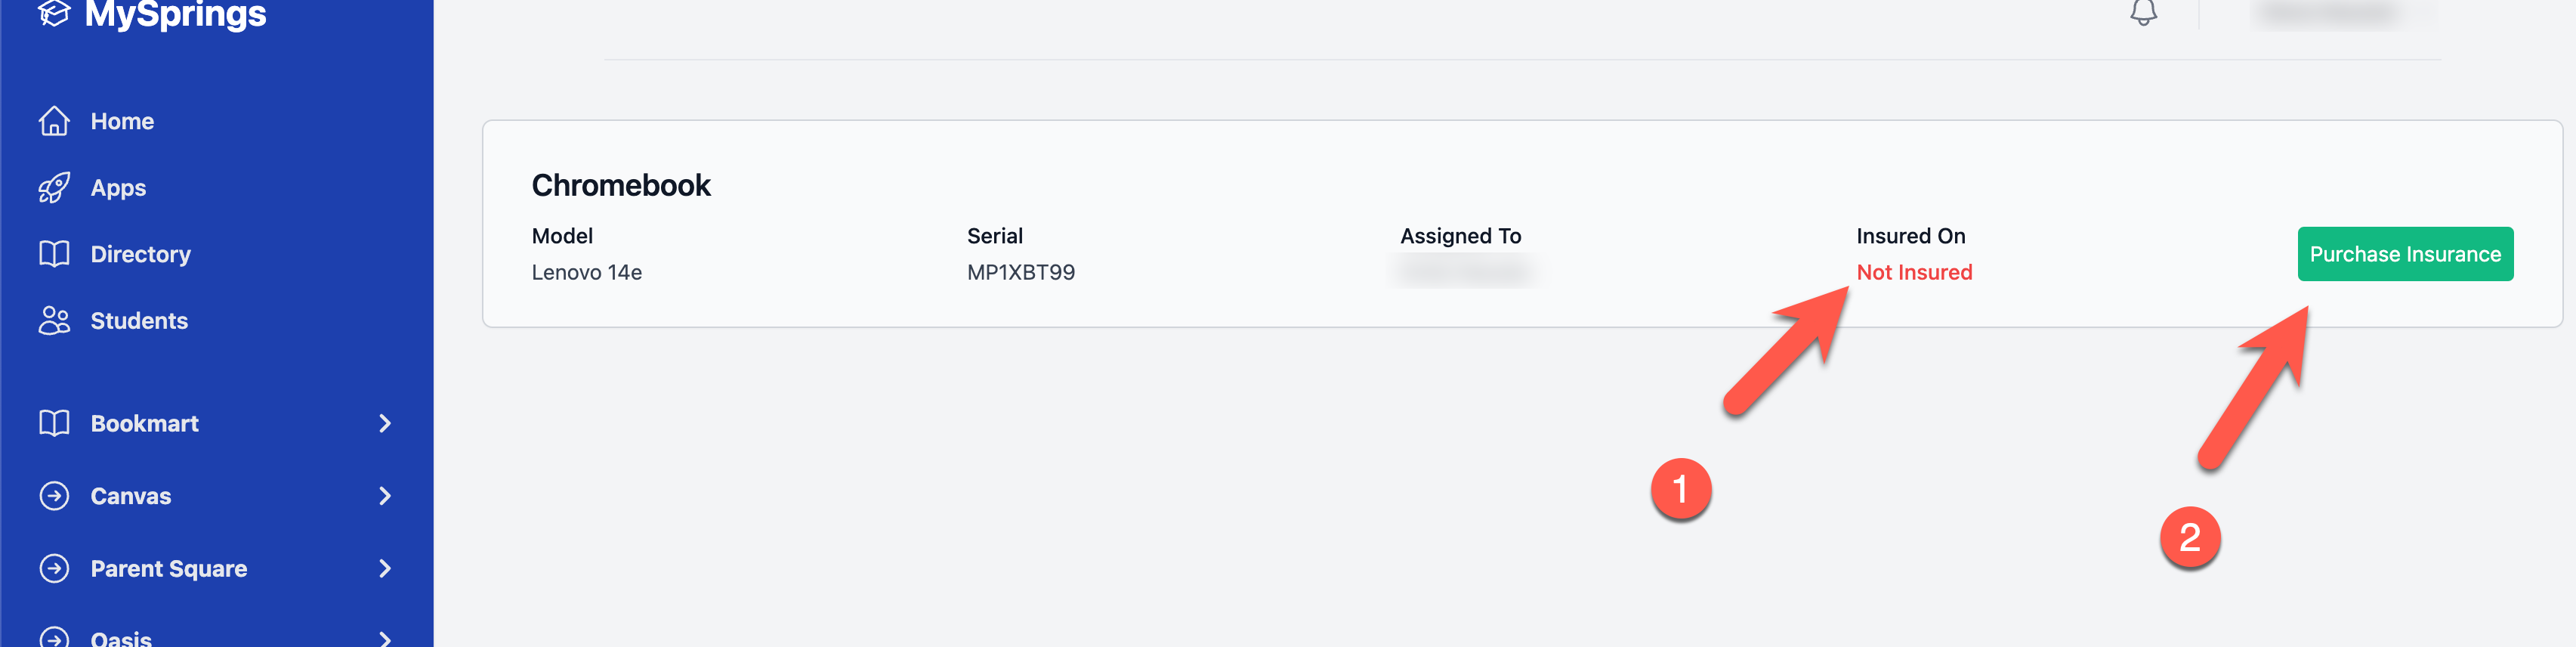Click the Apps rocket icon
2576x647 pixels.
tap(54, 188)
